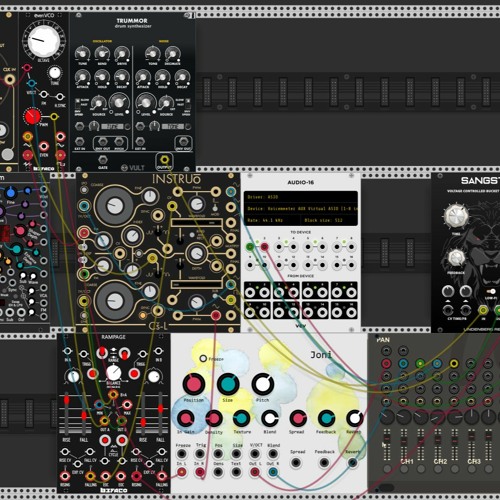
Task: Click the Joni Reverb CV jack
Action: click(352, 463)
